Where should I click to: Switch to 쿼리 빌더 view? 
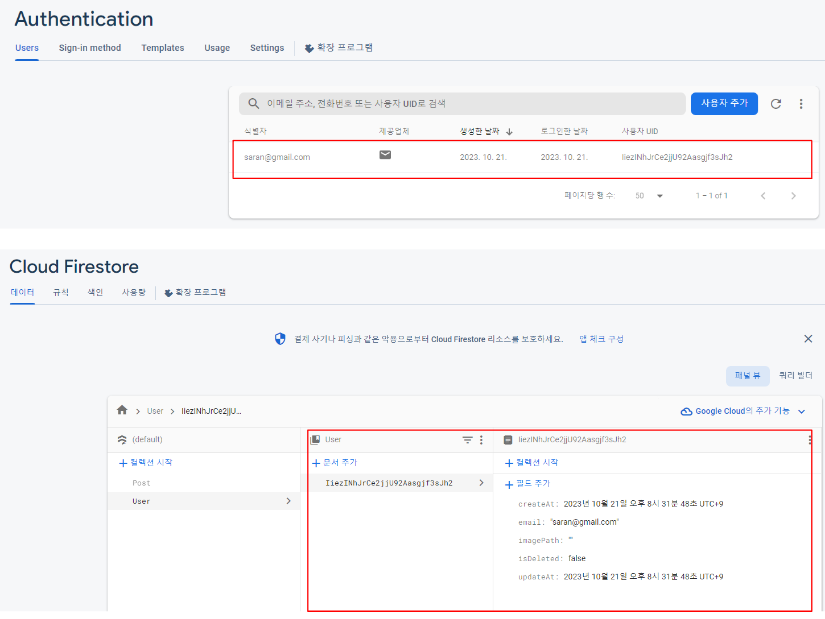click(796, 376)
